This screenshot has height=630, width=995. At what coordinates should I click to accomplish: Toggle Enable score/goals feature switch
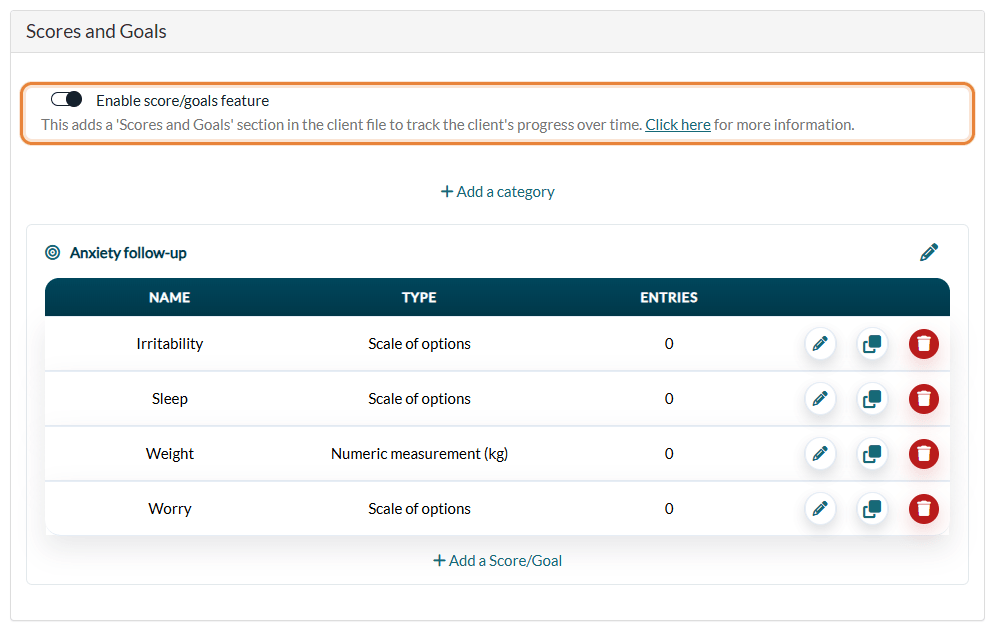[67, 100]
